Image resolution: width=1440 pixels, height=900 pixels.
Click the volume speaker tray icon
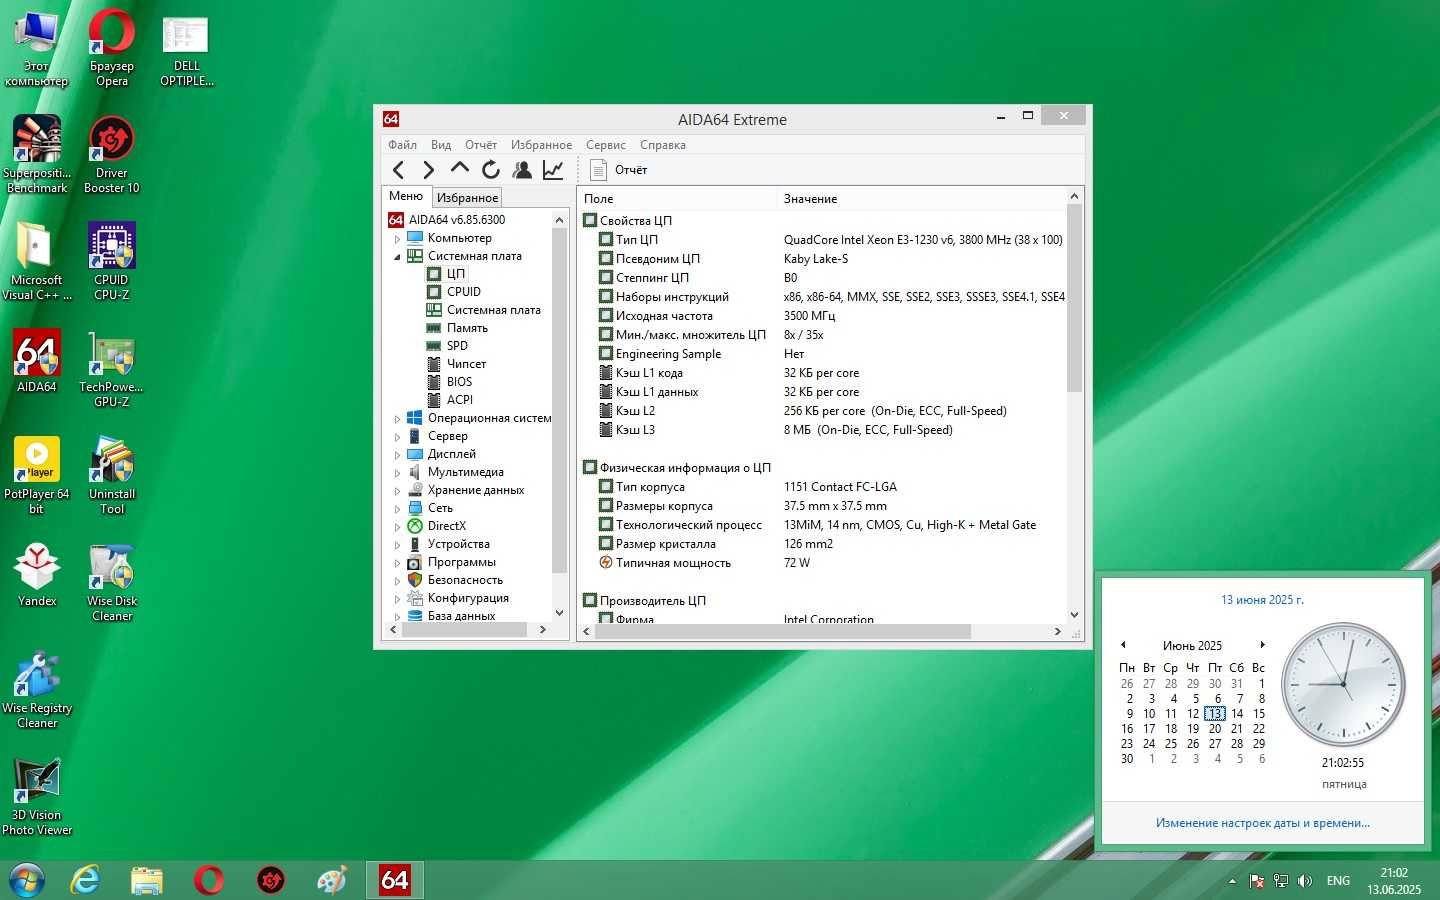(1305, 881)
